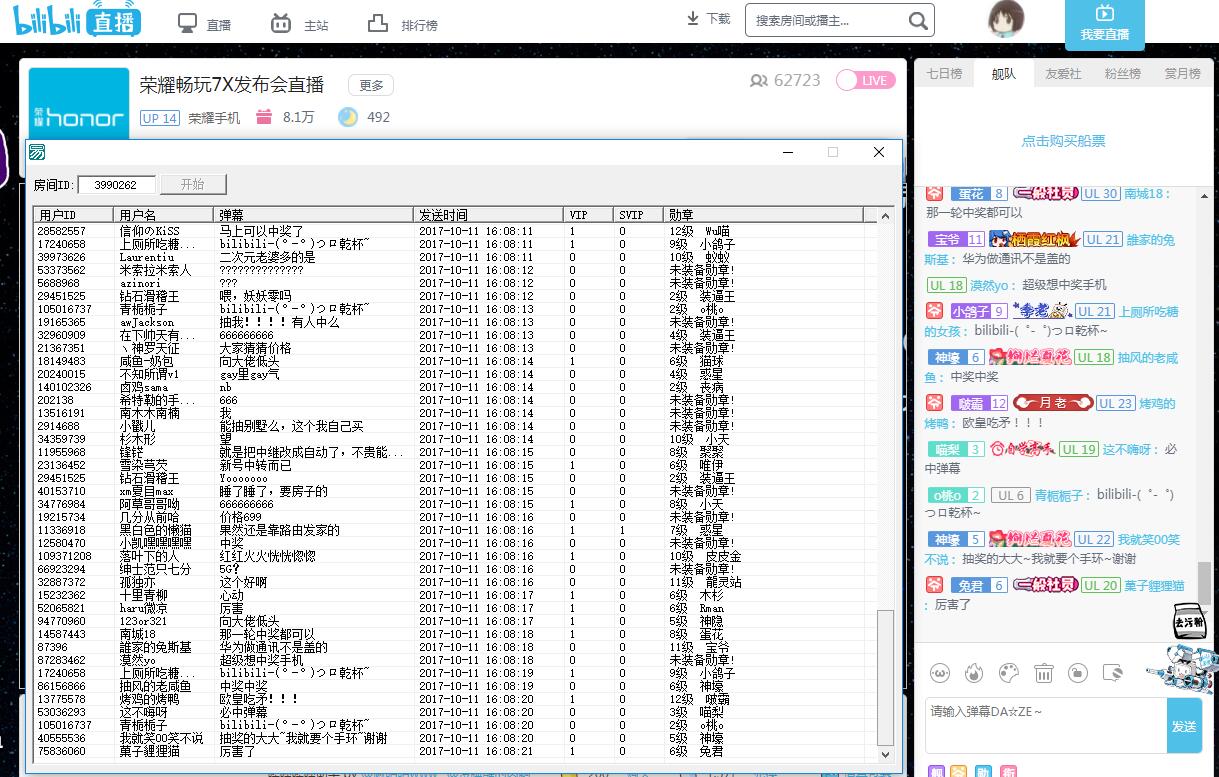
Task: Click the 点击购买船票 link
Action: tap(1063, 141)
